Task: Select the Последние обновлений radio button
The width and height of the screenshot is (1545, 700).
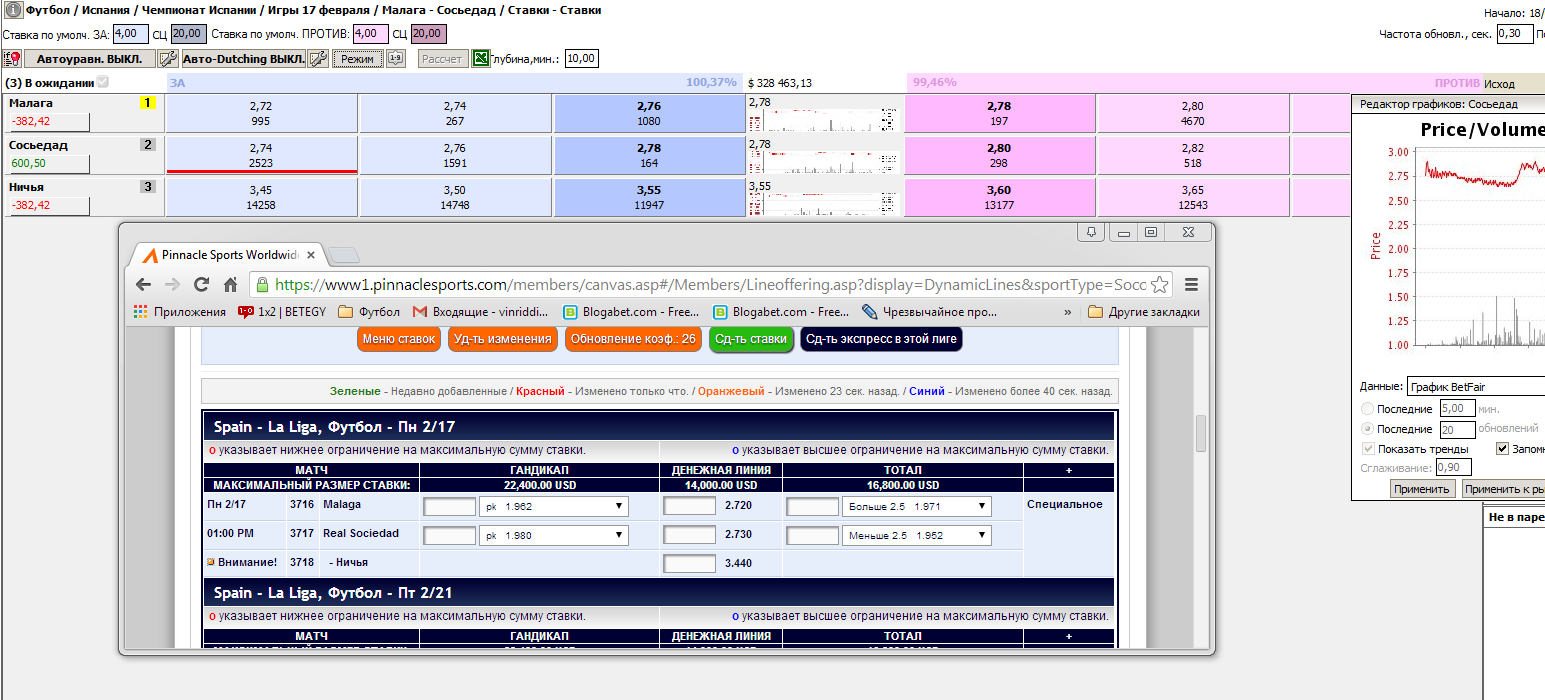Action: coord(1367,429)
